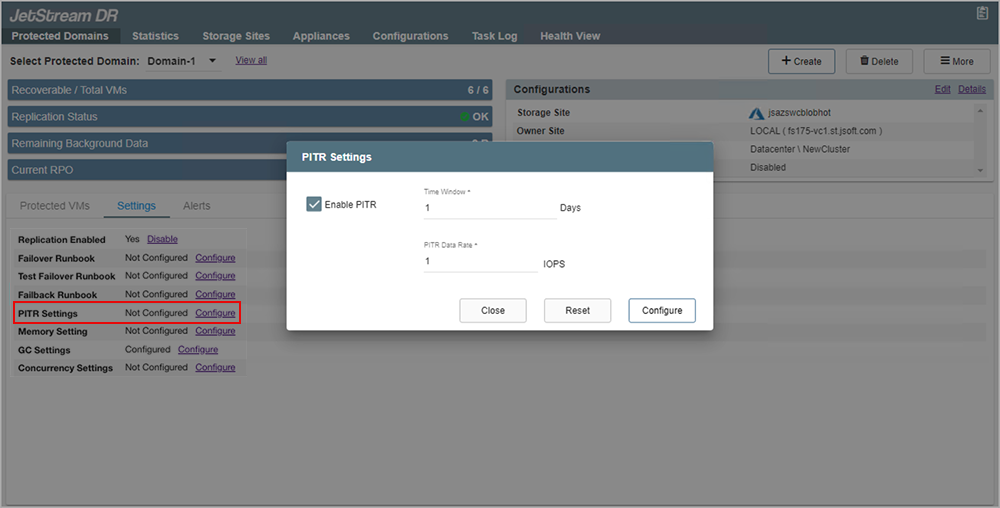This screenshot has width=1000, height=508.
Task: Open the More actions menu
Action: pos(956,61)
